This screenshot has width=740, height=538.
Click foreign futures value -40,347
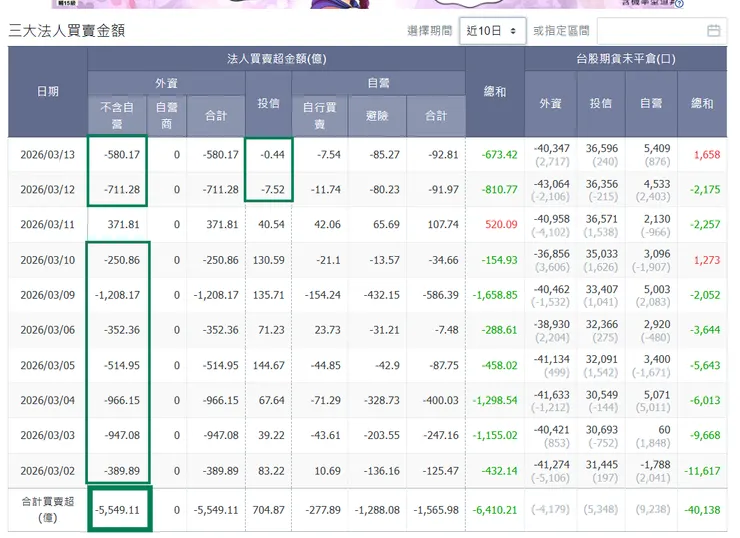pos(552,148)
